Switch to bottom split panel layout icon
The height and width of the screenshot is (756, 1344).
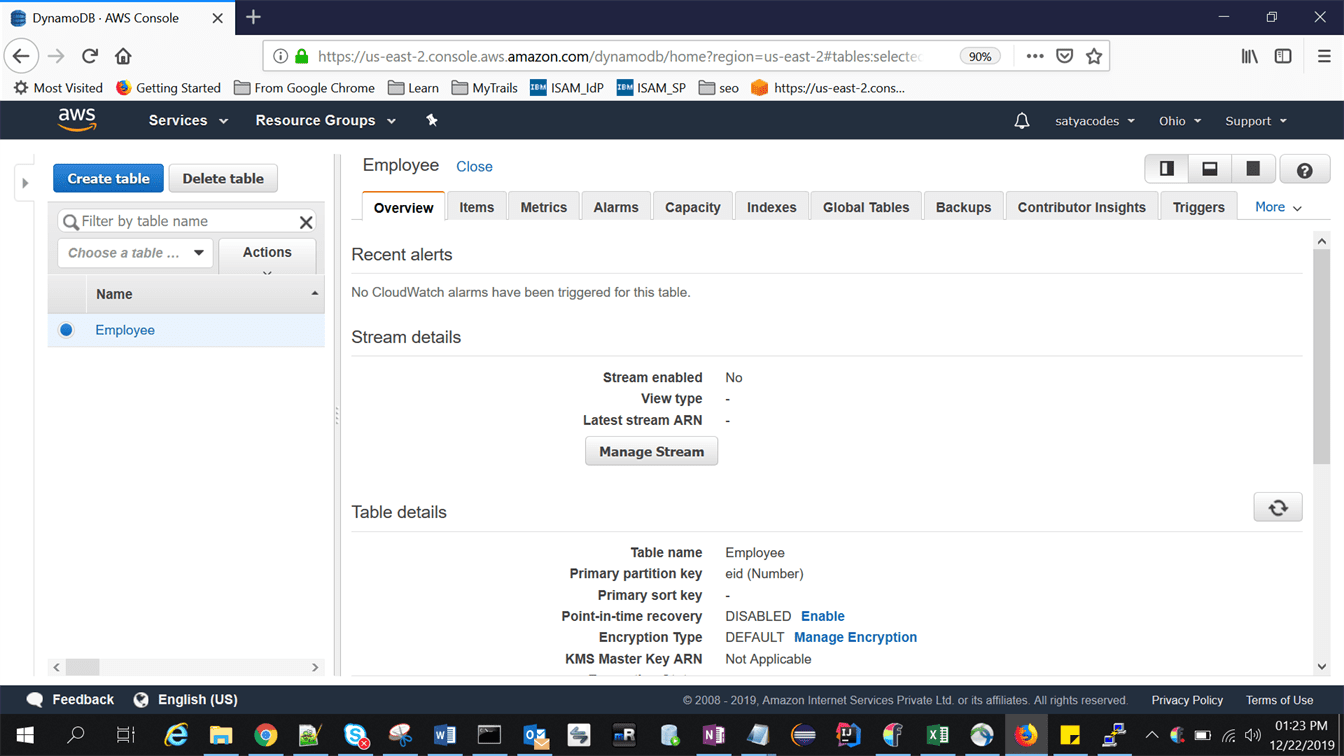point(1209,169)
